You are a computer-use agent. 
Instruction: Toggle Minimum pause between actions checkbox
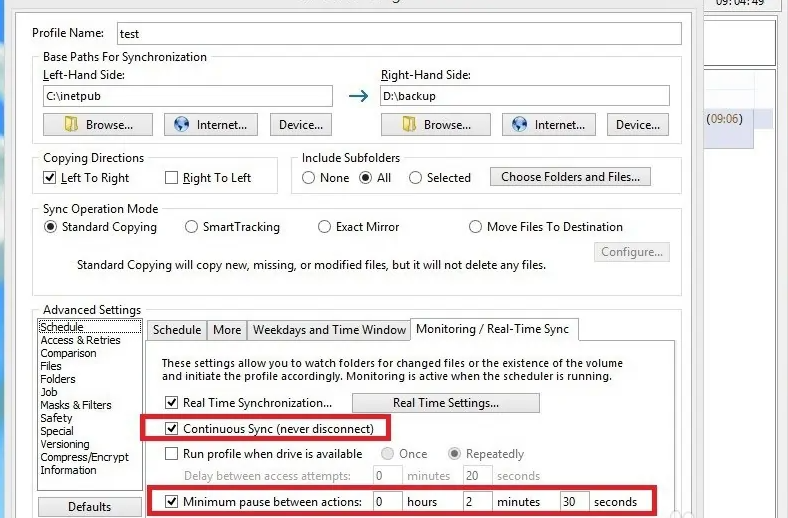[x=171, y=501]
